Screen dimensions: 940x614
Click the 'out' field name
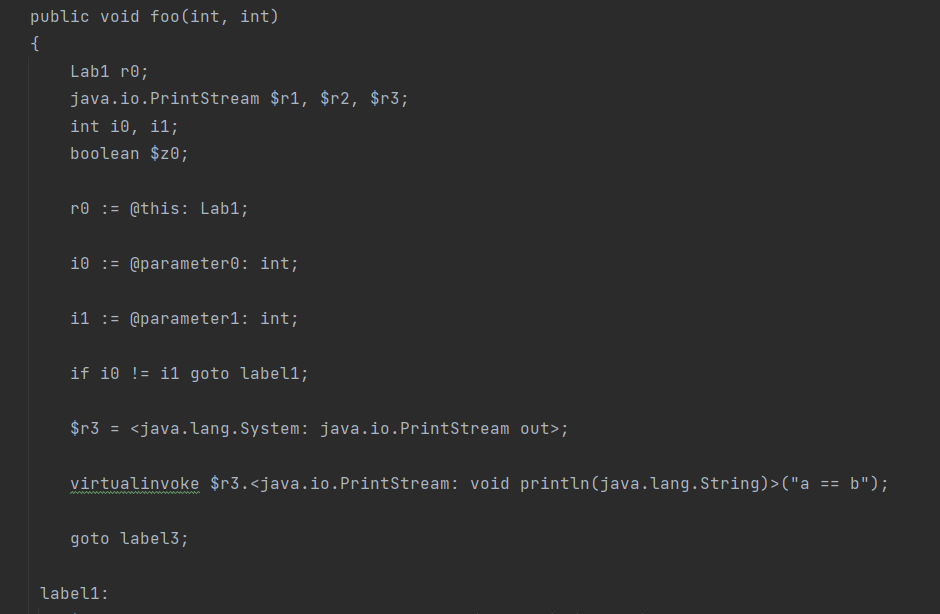tap(535, 429)
